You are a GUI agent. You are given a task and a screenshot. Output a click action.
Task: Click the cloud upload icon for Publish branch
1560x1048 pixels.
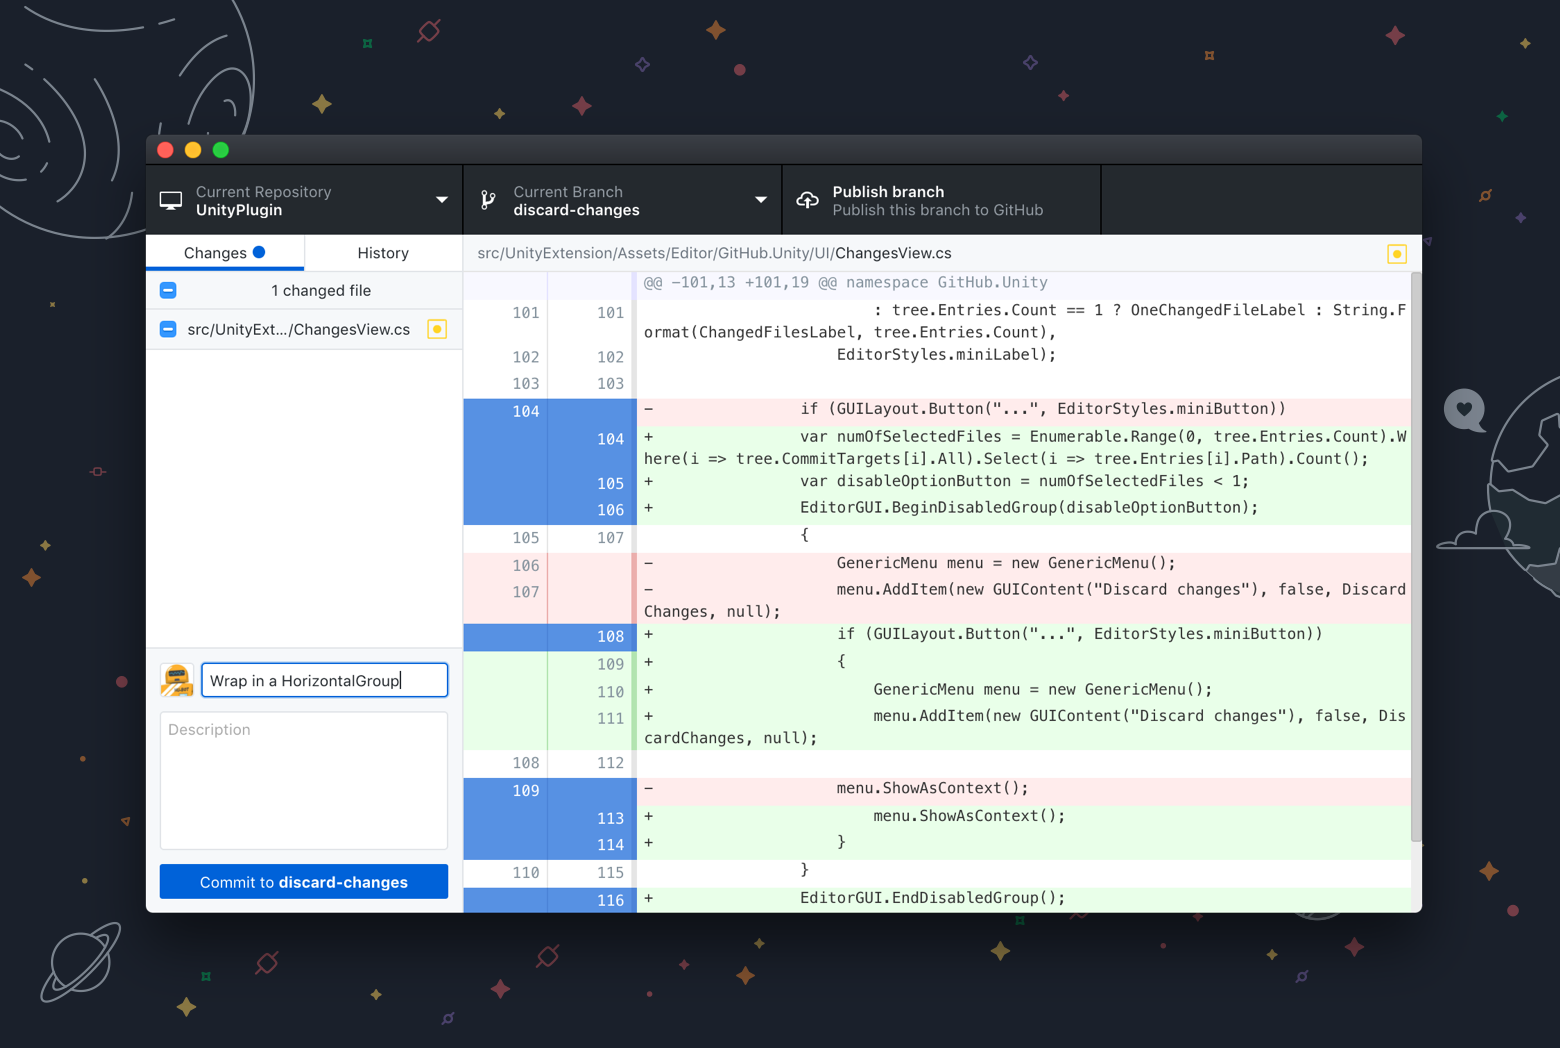pyautogui.click(x=807, y=199)
